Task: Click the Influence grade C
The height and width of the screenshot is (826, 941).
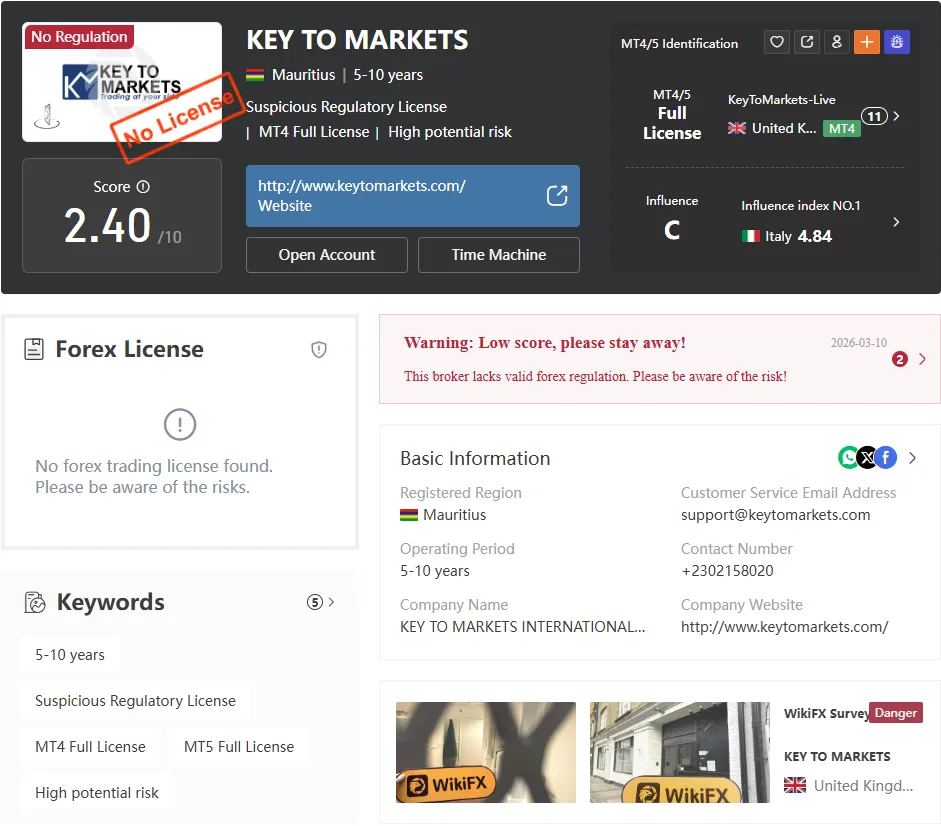Action: click(x=672, y=231)
